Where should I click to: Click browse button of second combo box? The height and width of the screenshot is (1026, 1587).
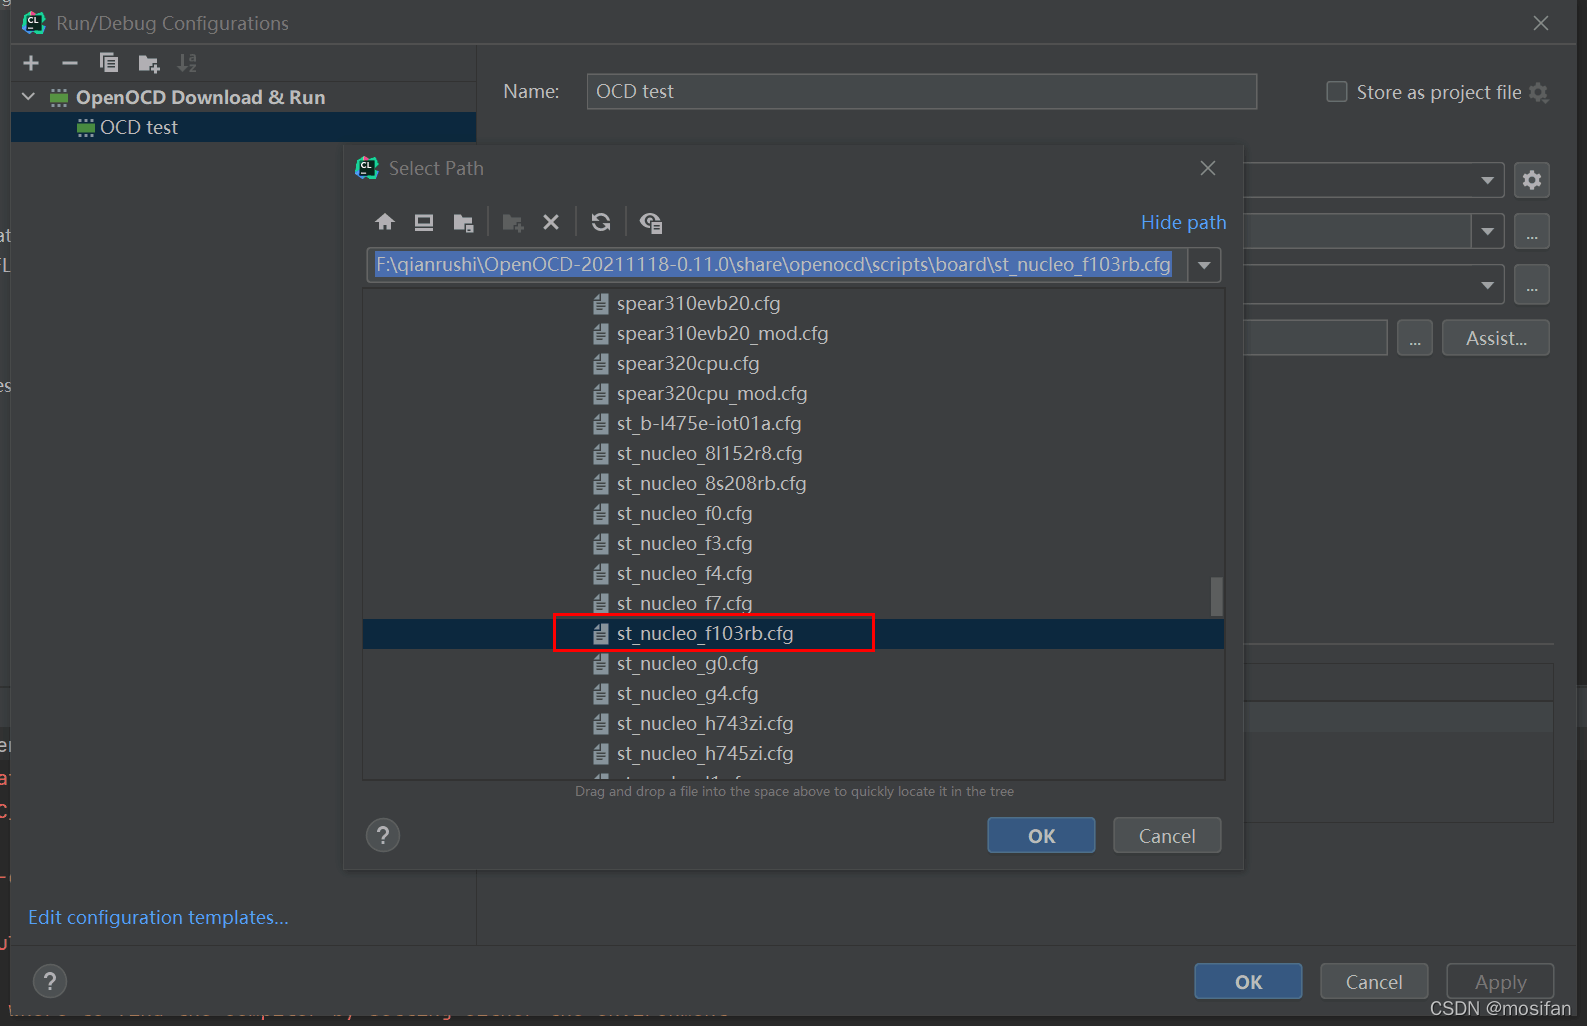(x=1532, y=231)
